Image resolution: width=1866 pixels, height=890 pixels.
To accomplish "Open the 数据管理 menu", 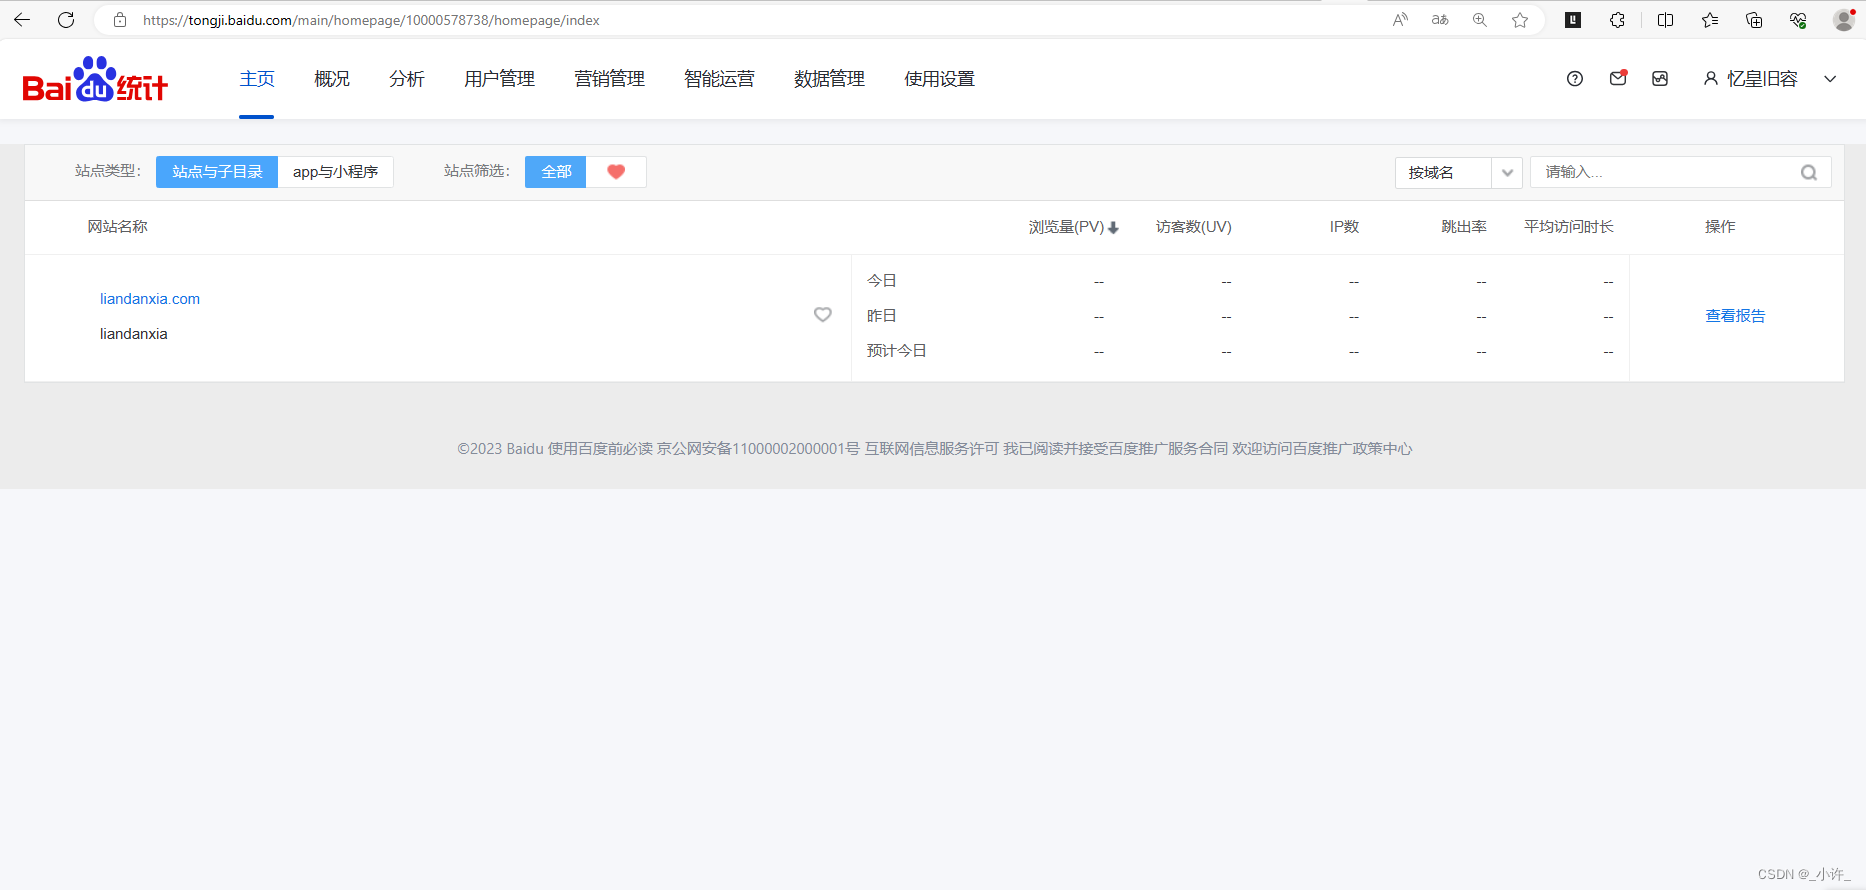I will 830,79.
